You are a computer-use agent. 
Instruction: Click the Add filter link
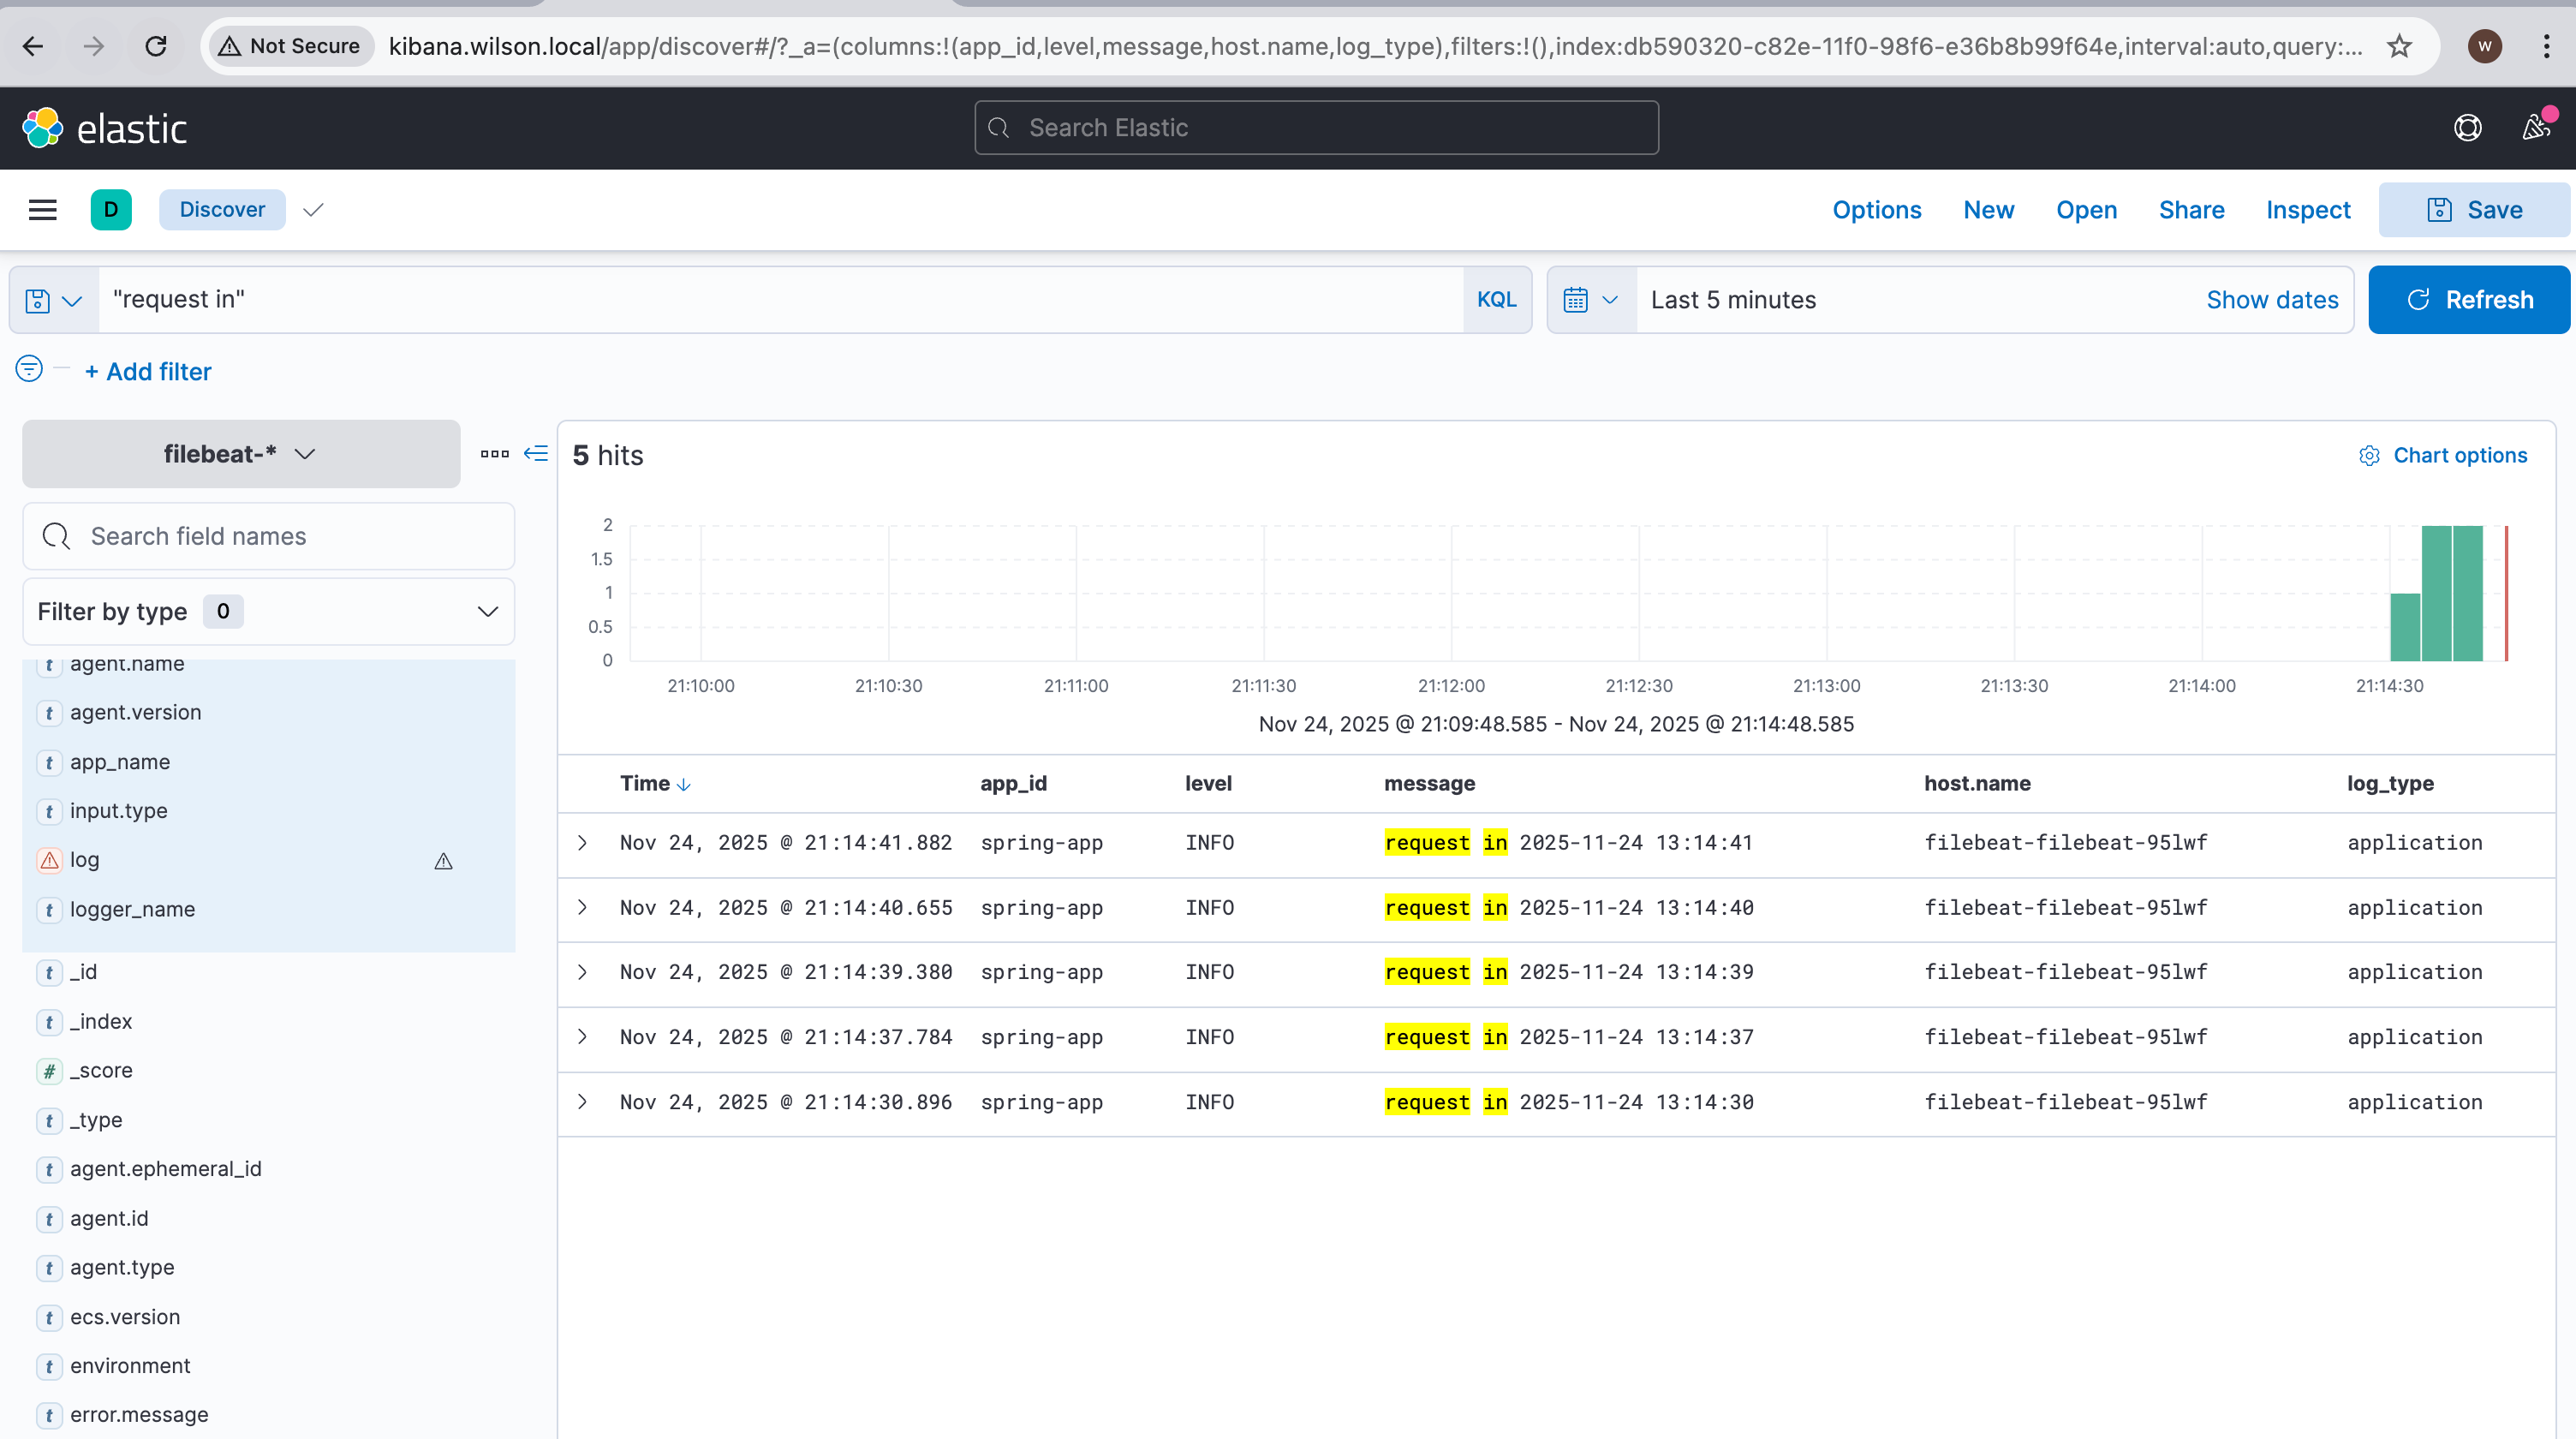[148, 372]
